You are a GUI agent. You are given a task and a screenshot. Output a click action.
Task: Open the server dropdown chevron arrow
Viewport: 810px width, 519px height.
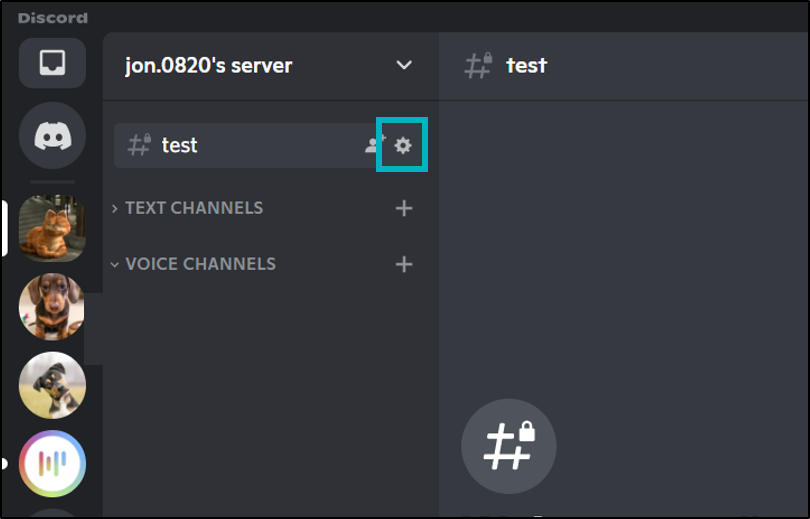pyautogui.click(x=404, y=66)
